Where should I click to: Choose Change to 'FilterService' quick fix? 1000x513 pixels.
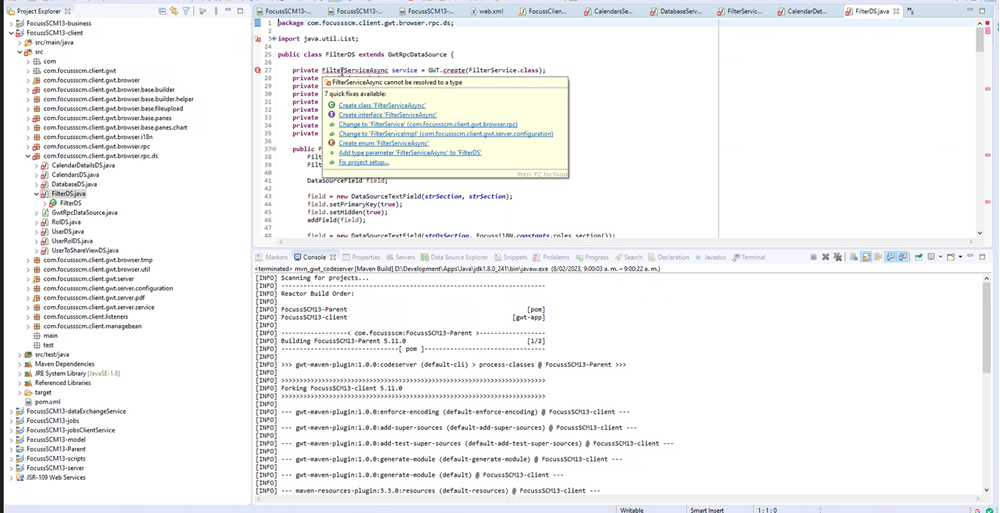[x=428, y=124]
